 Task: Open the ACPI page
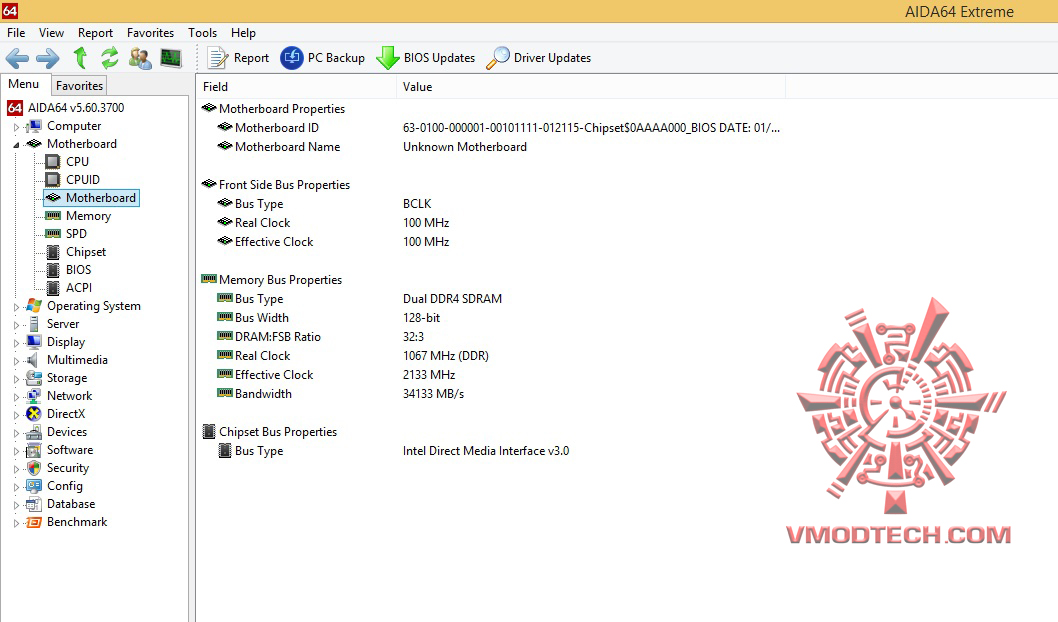78,288
